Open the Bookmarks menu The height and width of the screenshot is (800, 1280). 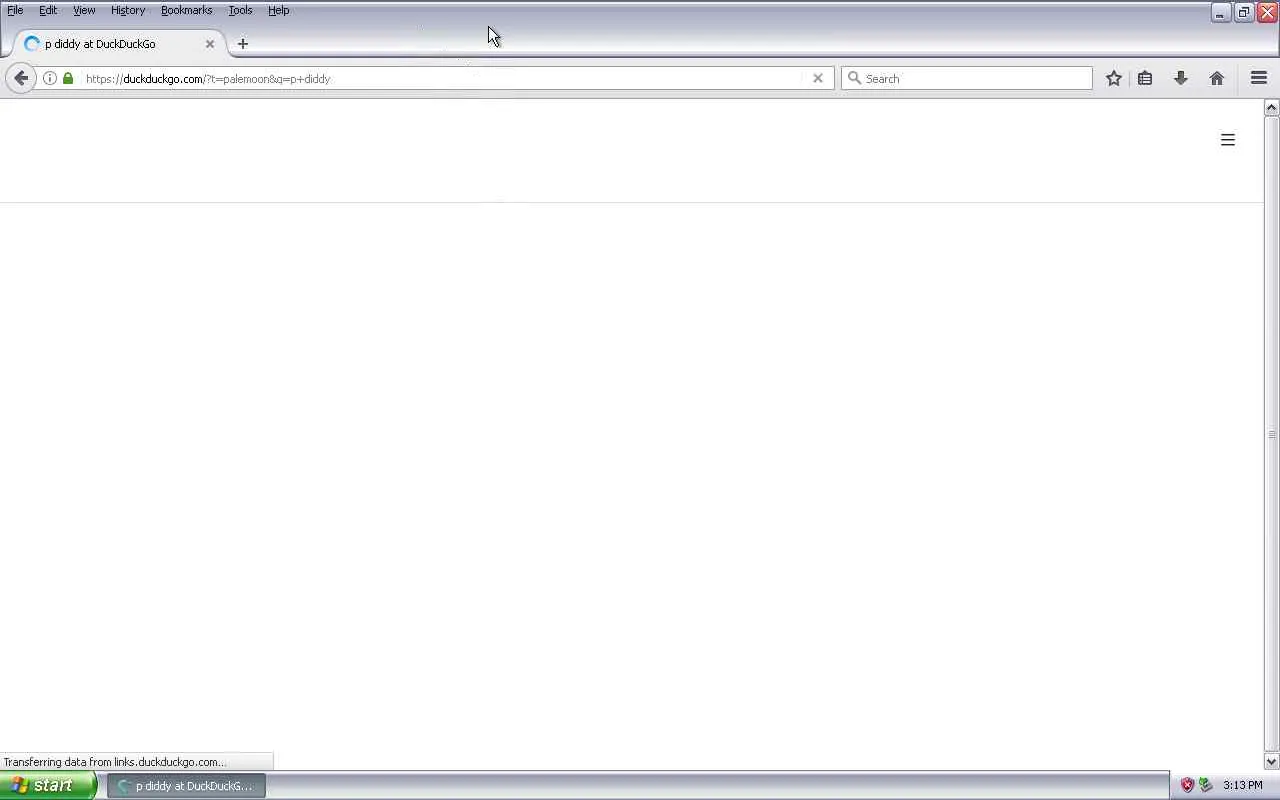[186, 10]
